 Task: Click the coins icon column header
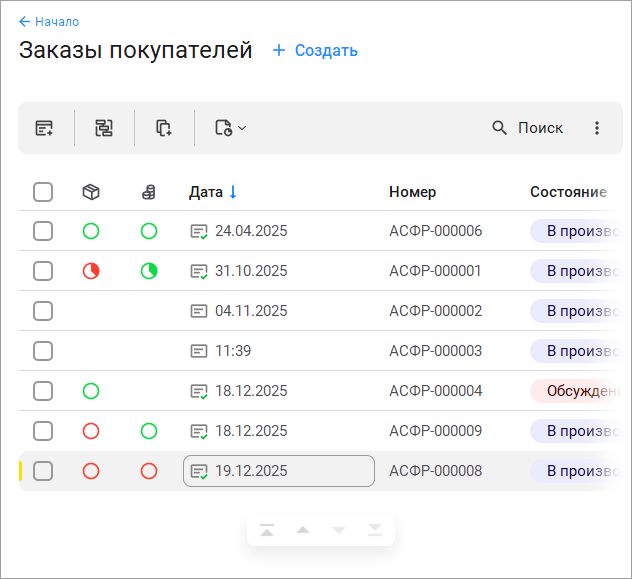[149, 192]
